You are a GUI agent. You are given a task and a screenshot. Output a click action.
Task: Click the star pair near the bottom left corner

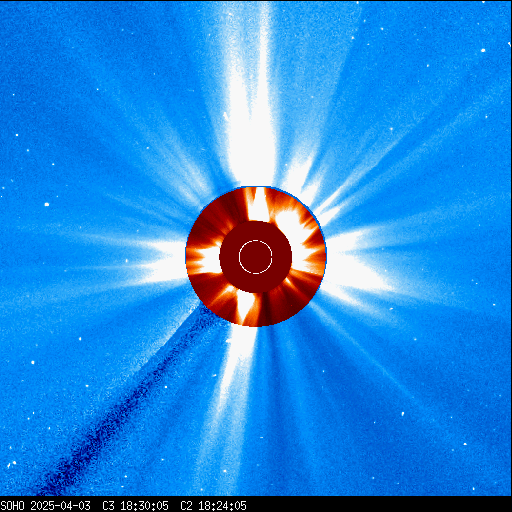[x=11, y=464]
